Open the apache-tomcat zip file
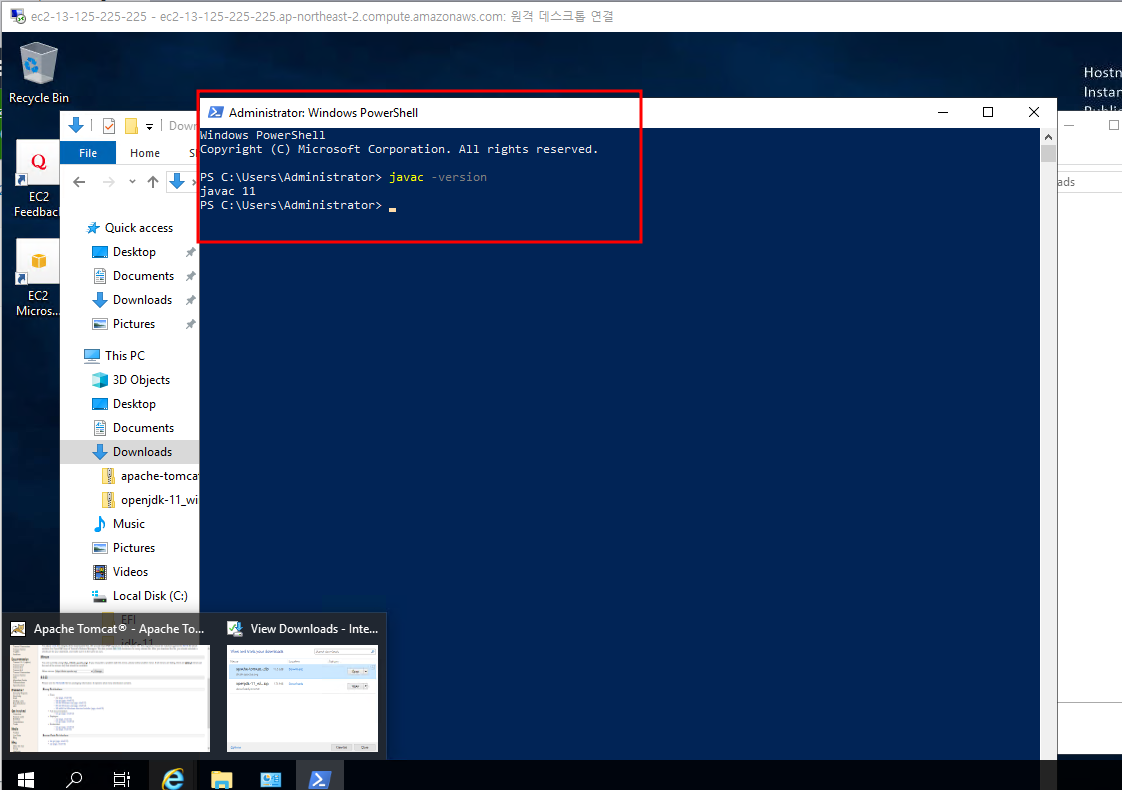The width and height of the screenshot is (1122, 790). [150, 476]
